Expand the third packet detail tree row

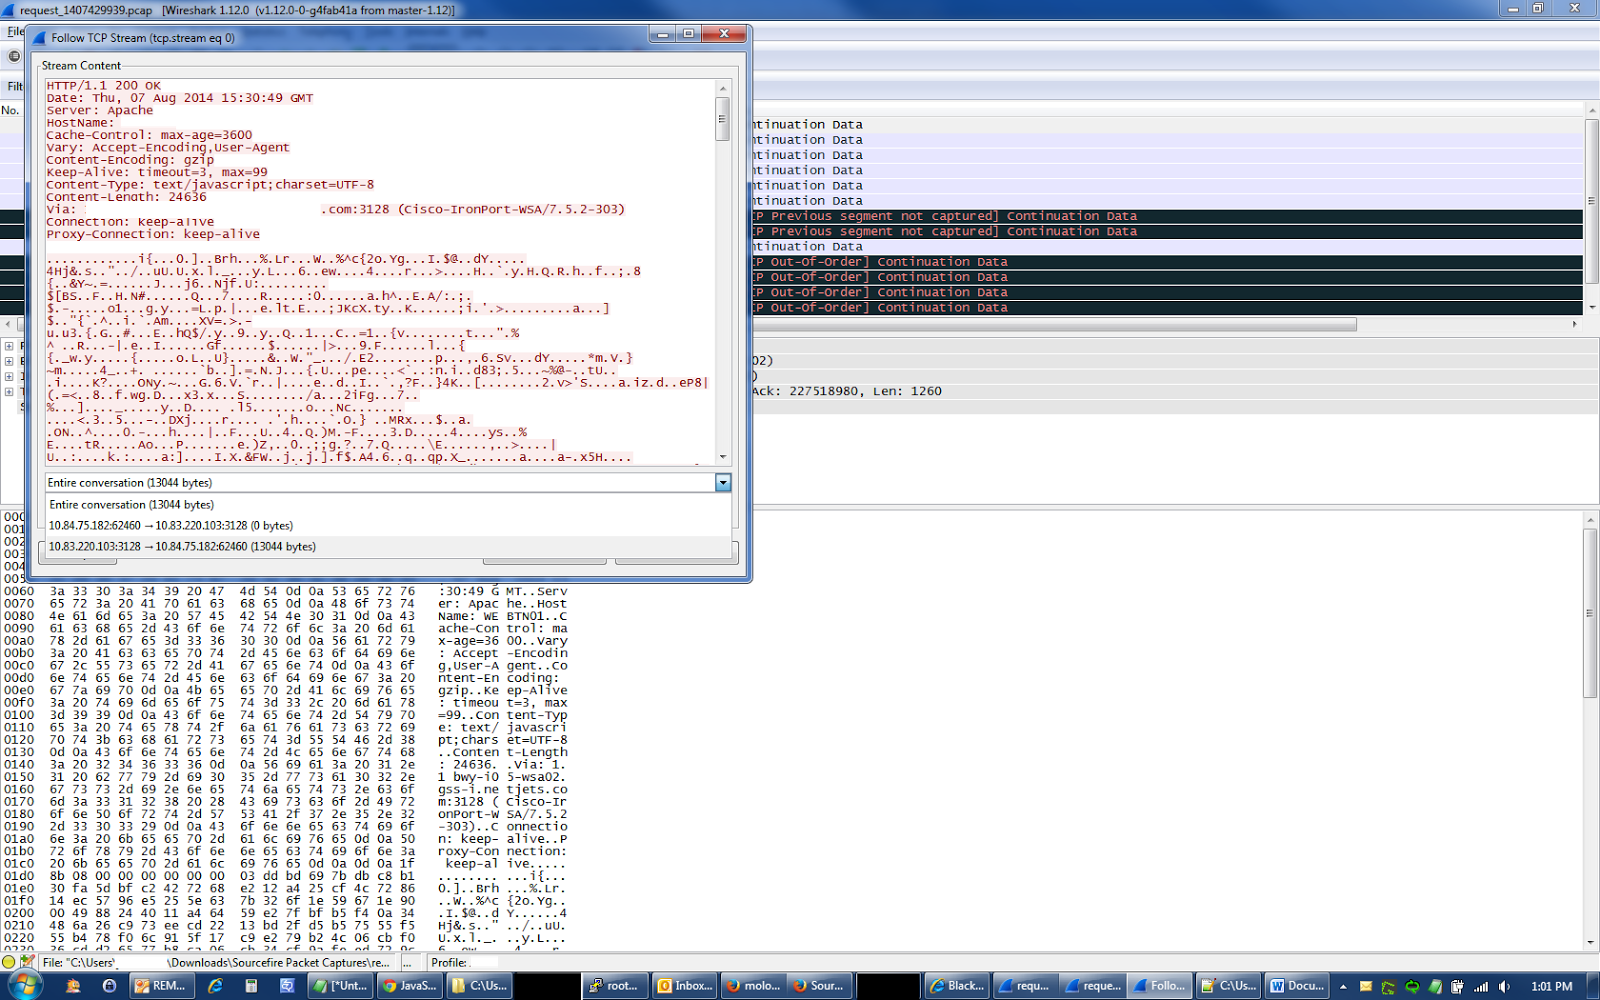(9, 376)
